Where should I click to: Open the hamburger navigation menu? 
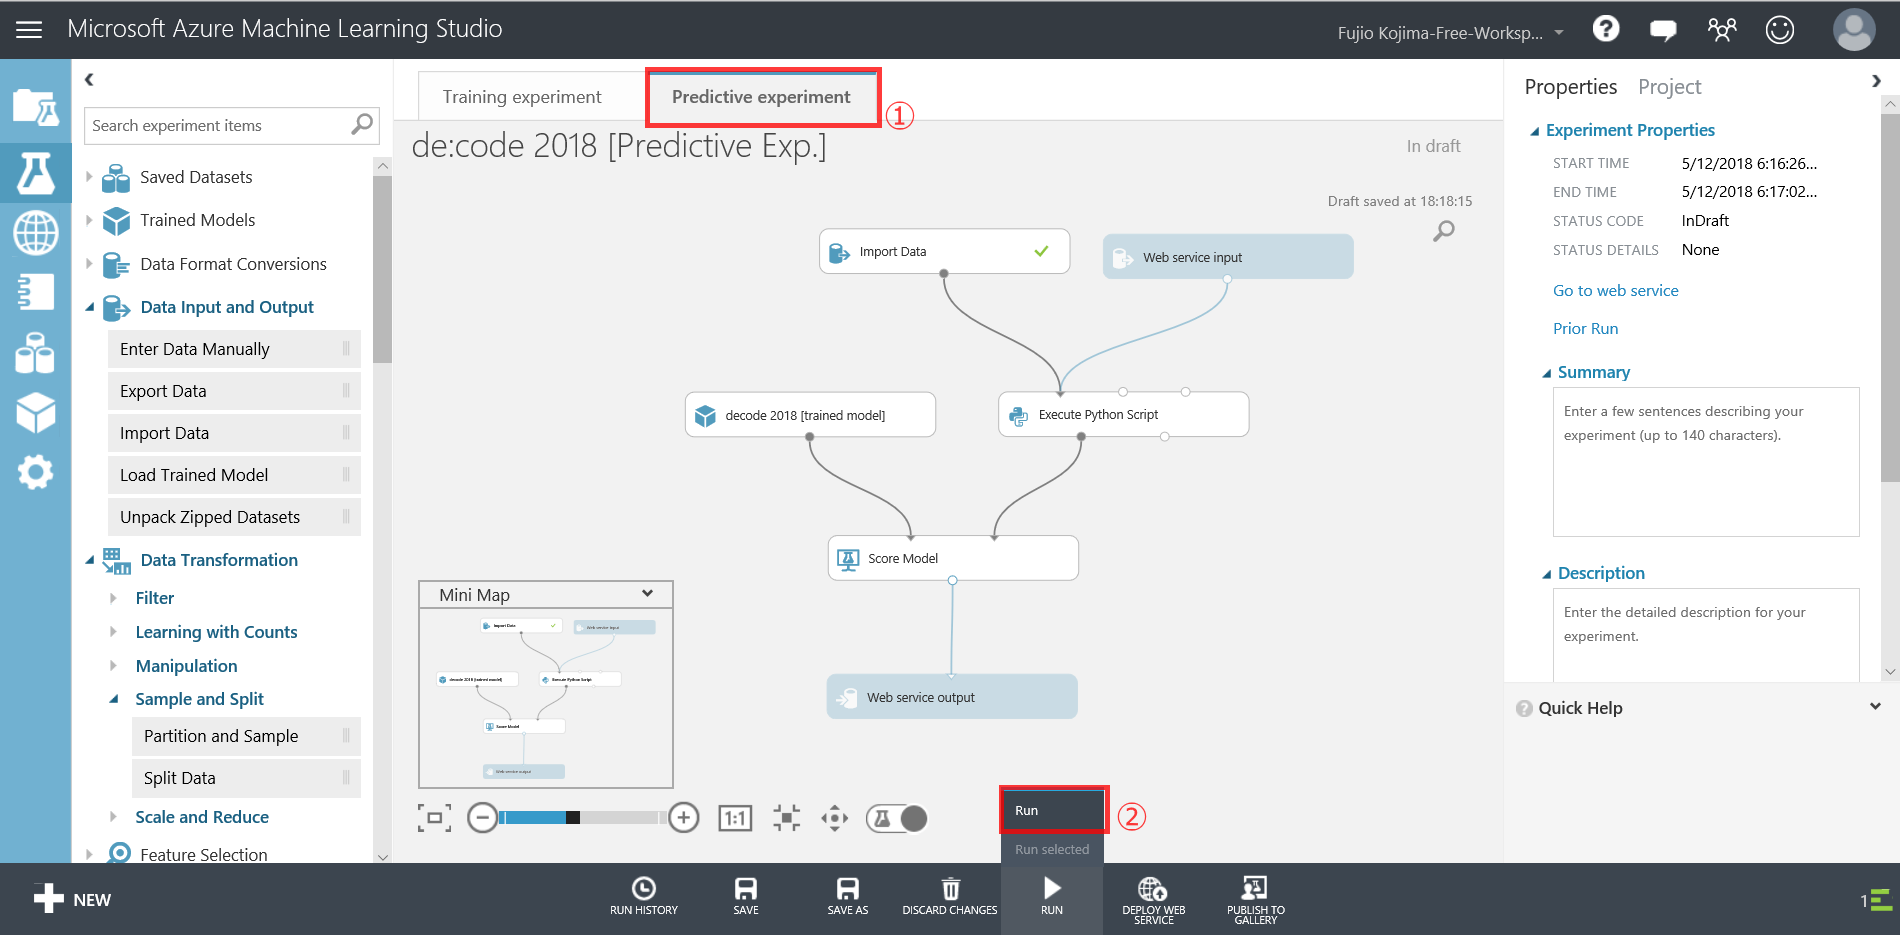[x=29, y=30]
